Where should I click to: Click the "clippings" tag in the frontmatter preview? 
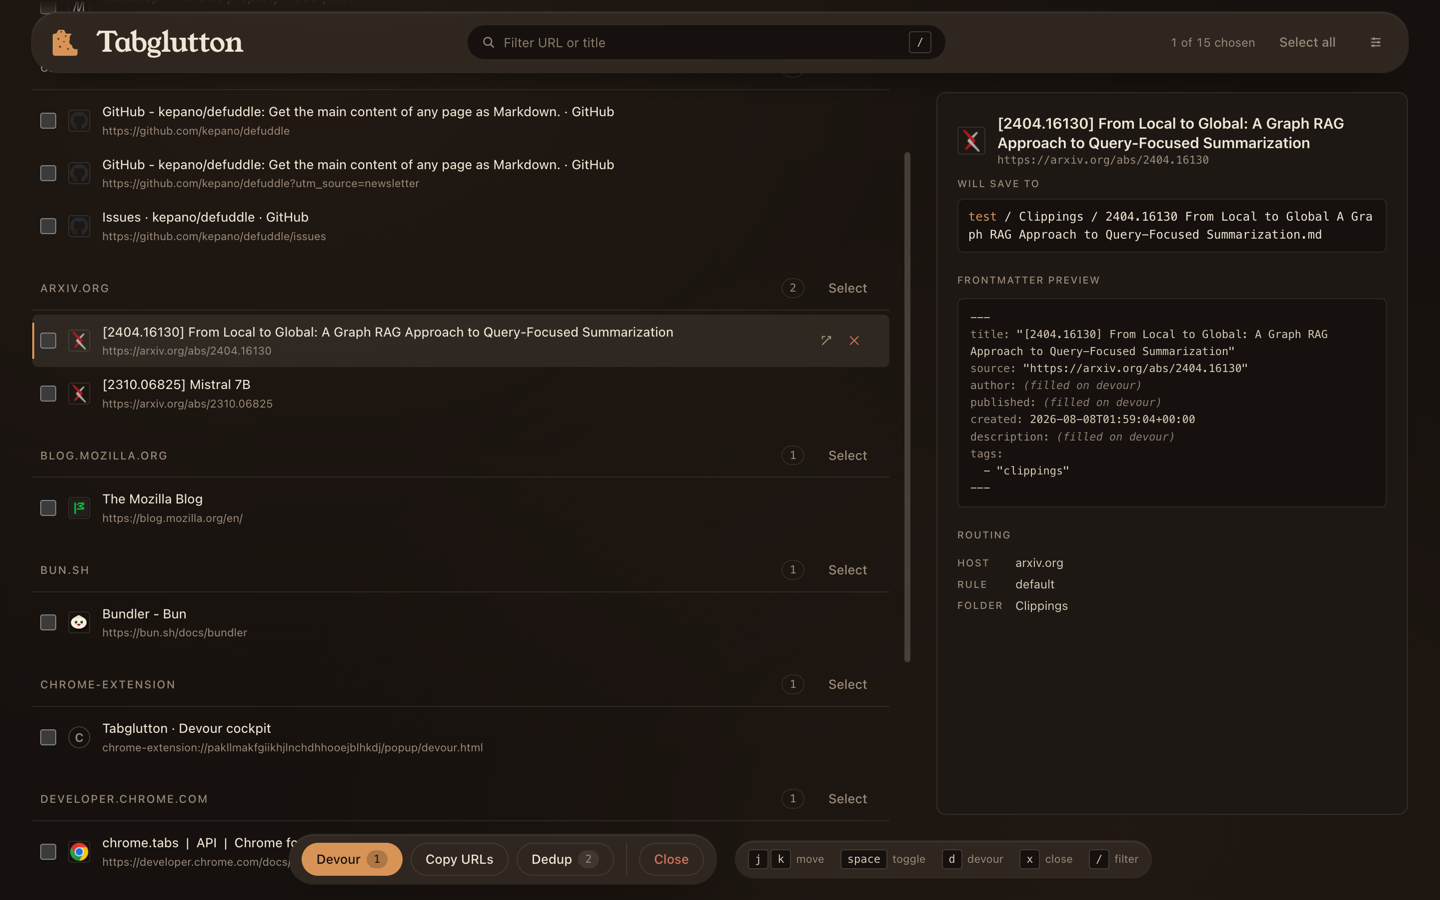click(x=1032, y=471)
